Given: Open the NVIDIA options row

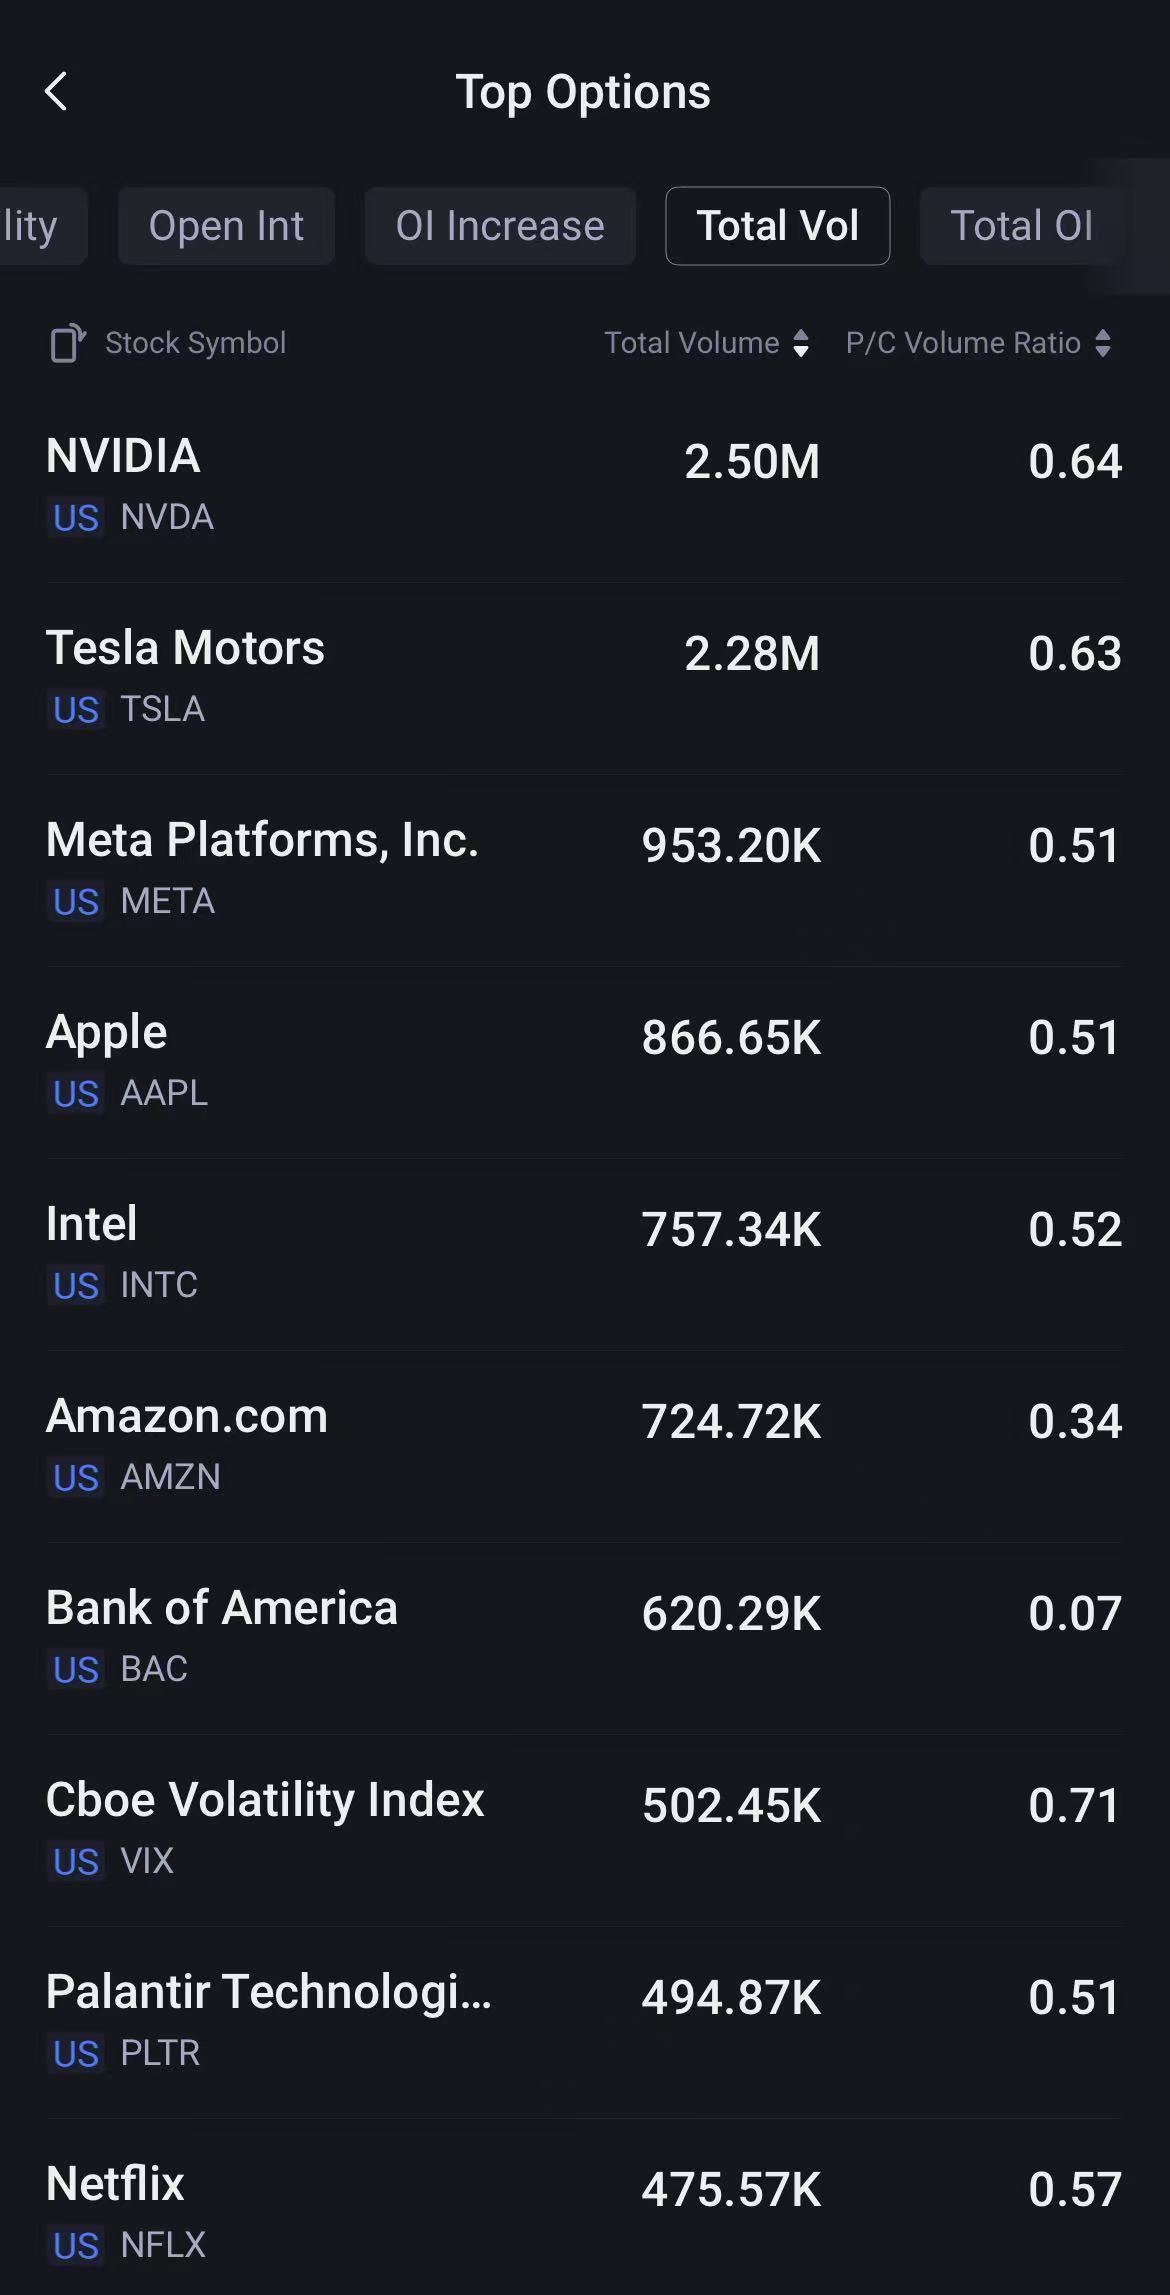Looking at the screenshot, I should 584,485.
